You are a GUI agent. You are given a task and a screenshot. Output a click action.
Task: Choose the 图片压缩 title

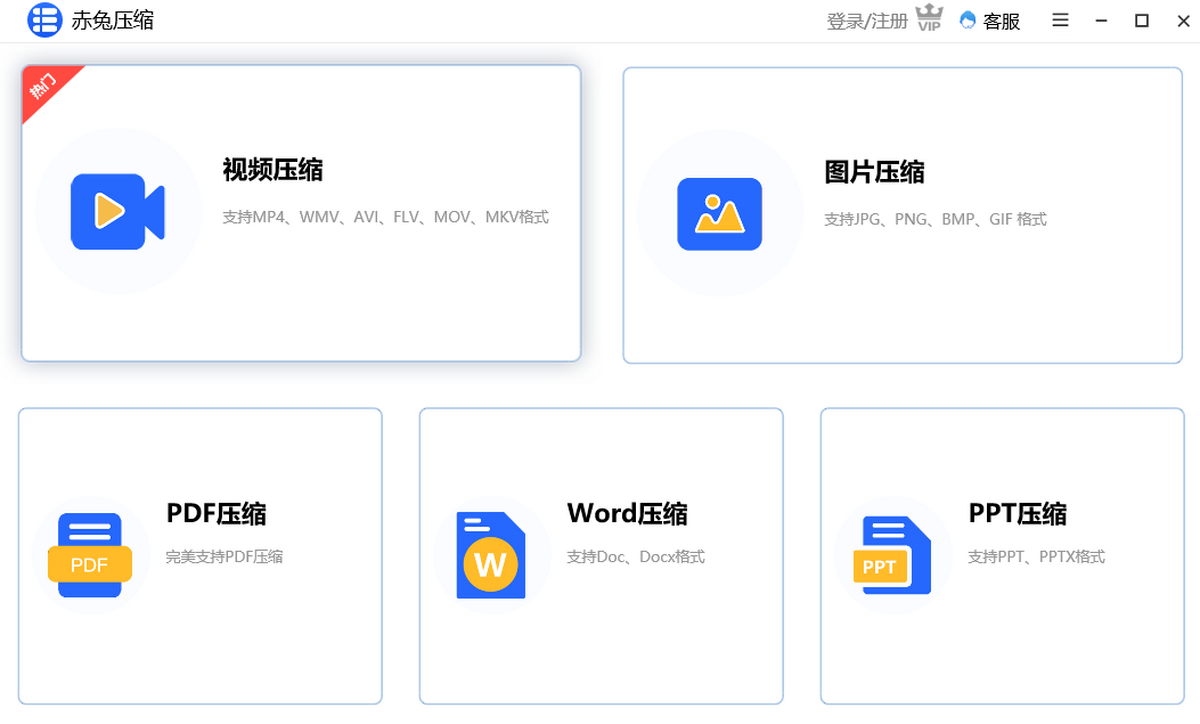pos(874,172)
